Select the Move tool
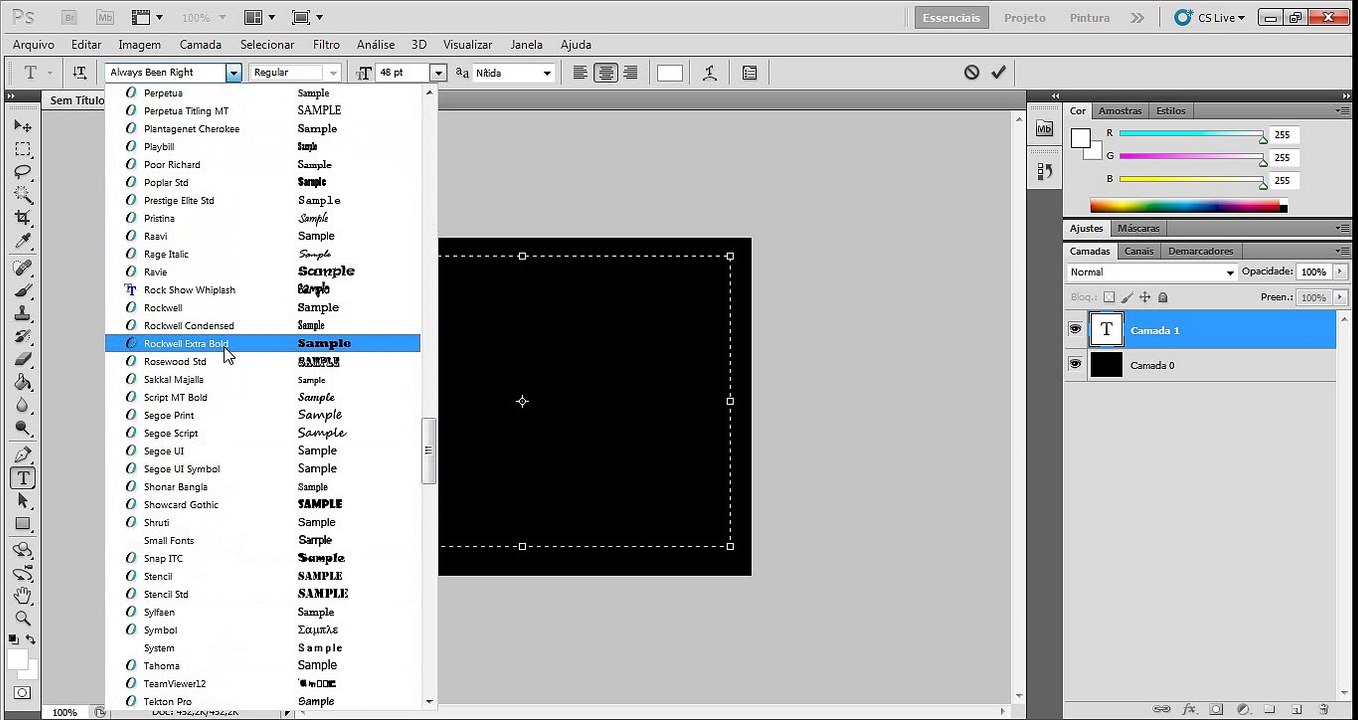 click(22, 127)
